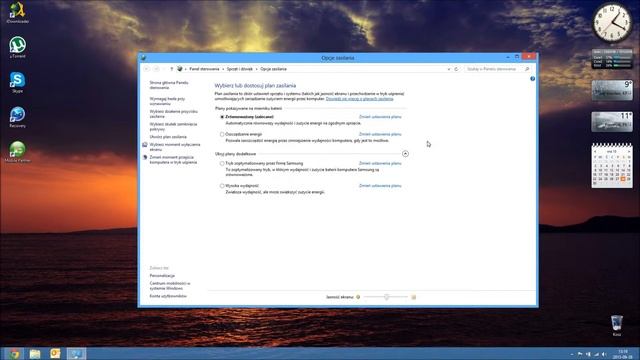Image resolution: width=640 pixels, height=360 pixels.
Task: Select the Wysoka wydajność power plan
Action: coord(222,186)
